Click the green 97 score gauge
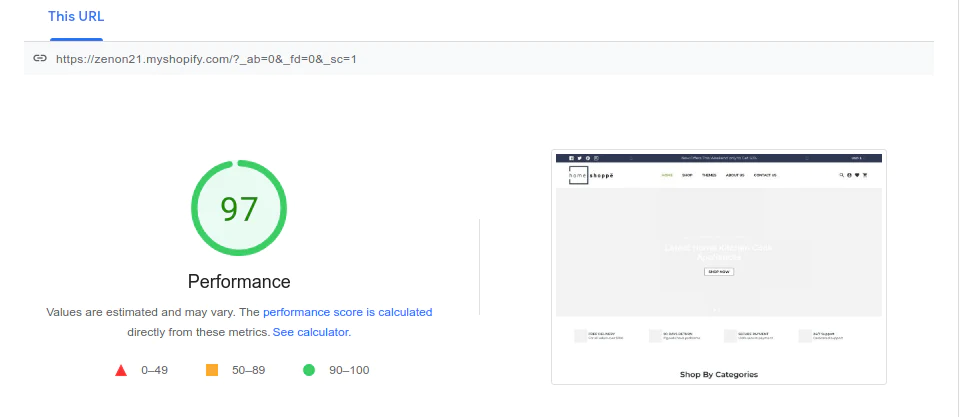The height and width of the screenshot is (417, 961). click(x=239, y=208)
